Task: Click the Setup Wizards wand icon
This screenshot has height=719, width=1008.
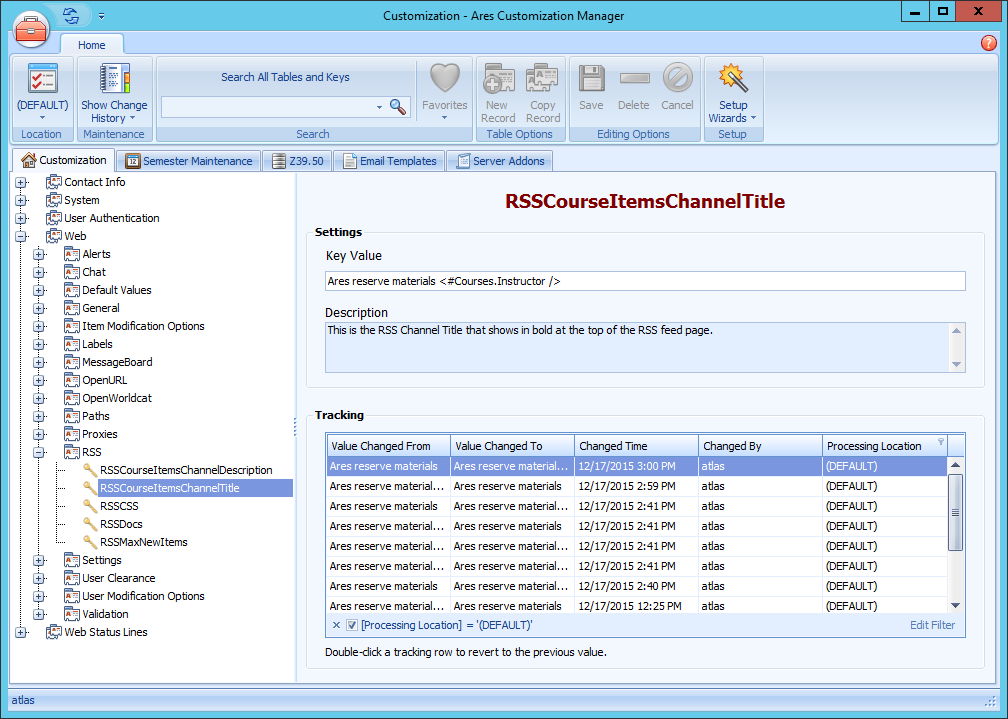Action: tap(733, 79)
